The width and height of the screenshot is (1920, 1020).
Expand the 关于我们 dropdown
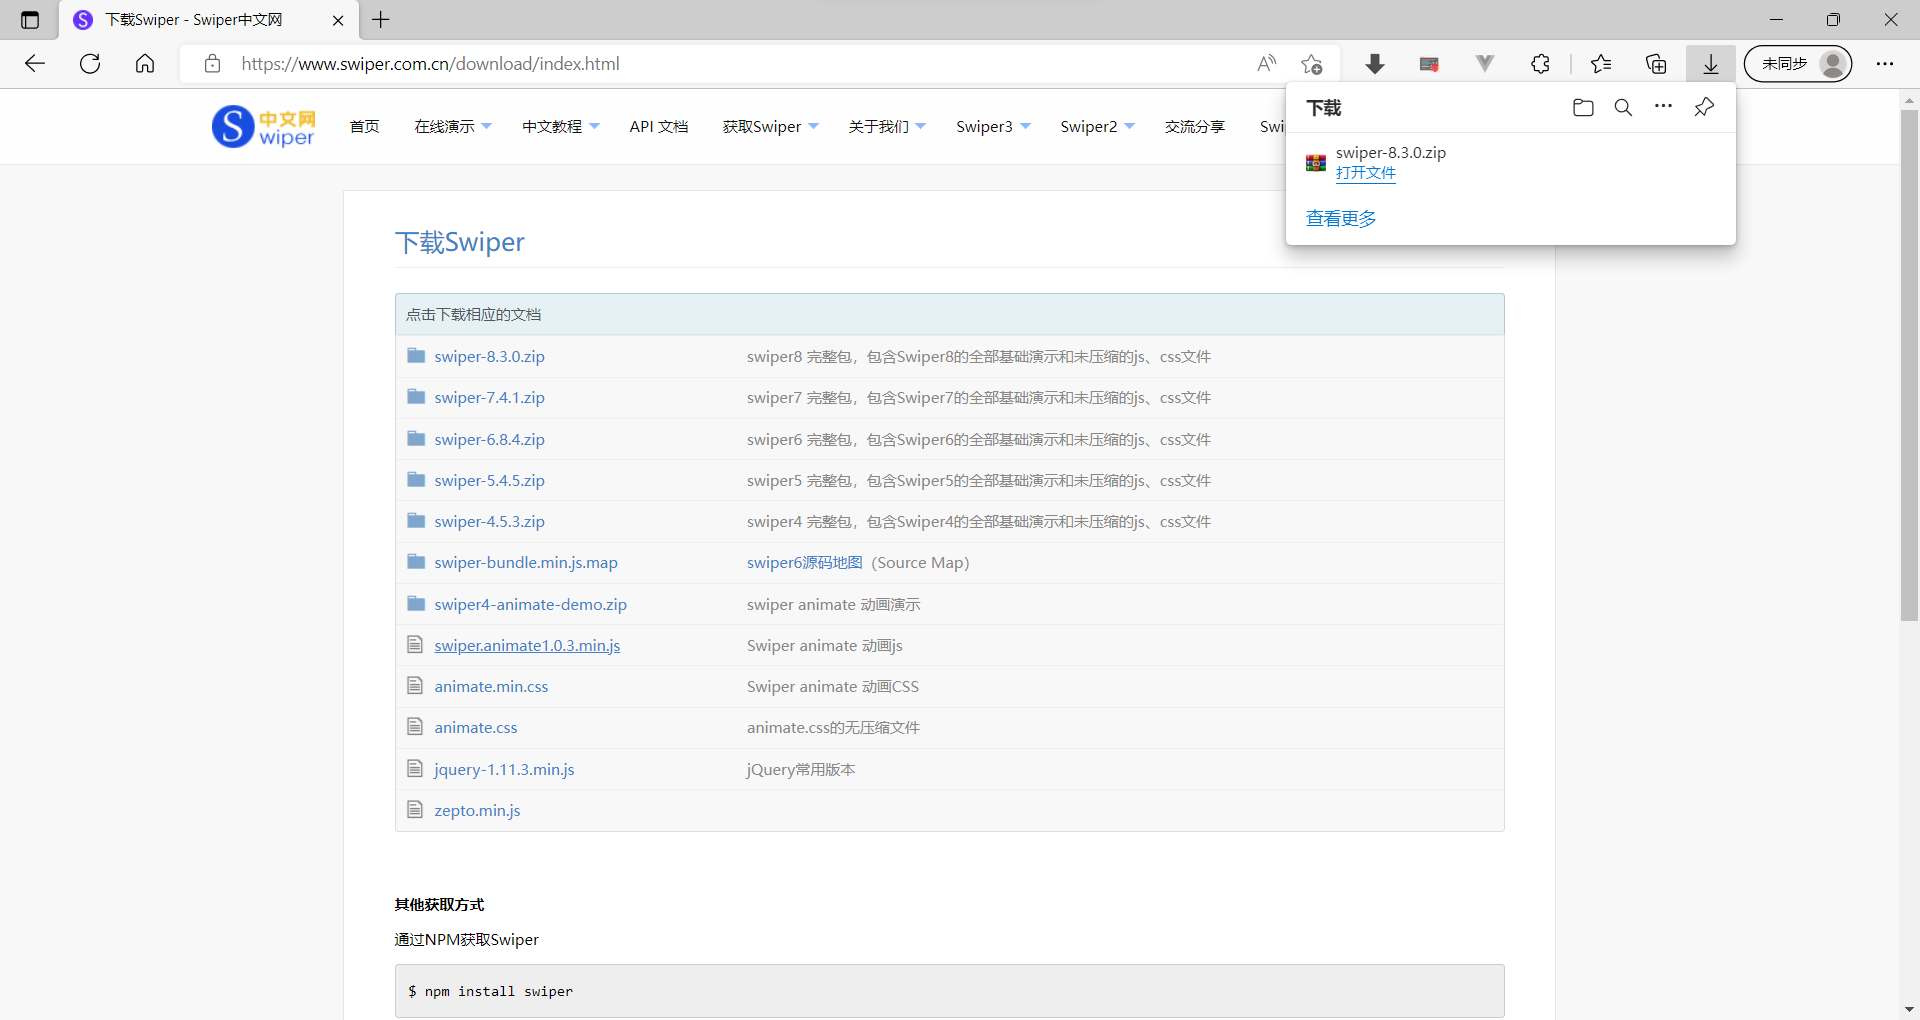click(887, 127)
